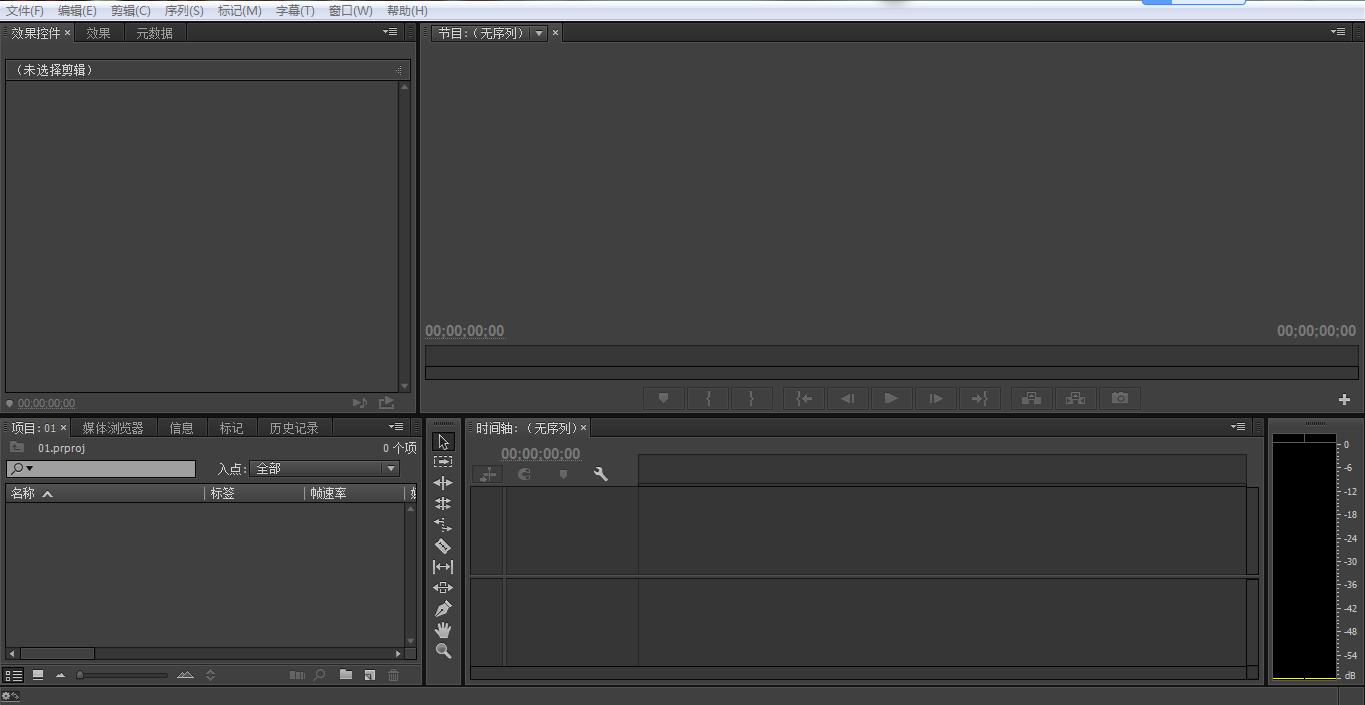Pick the Hand tool

coord(443,630)
